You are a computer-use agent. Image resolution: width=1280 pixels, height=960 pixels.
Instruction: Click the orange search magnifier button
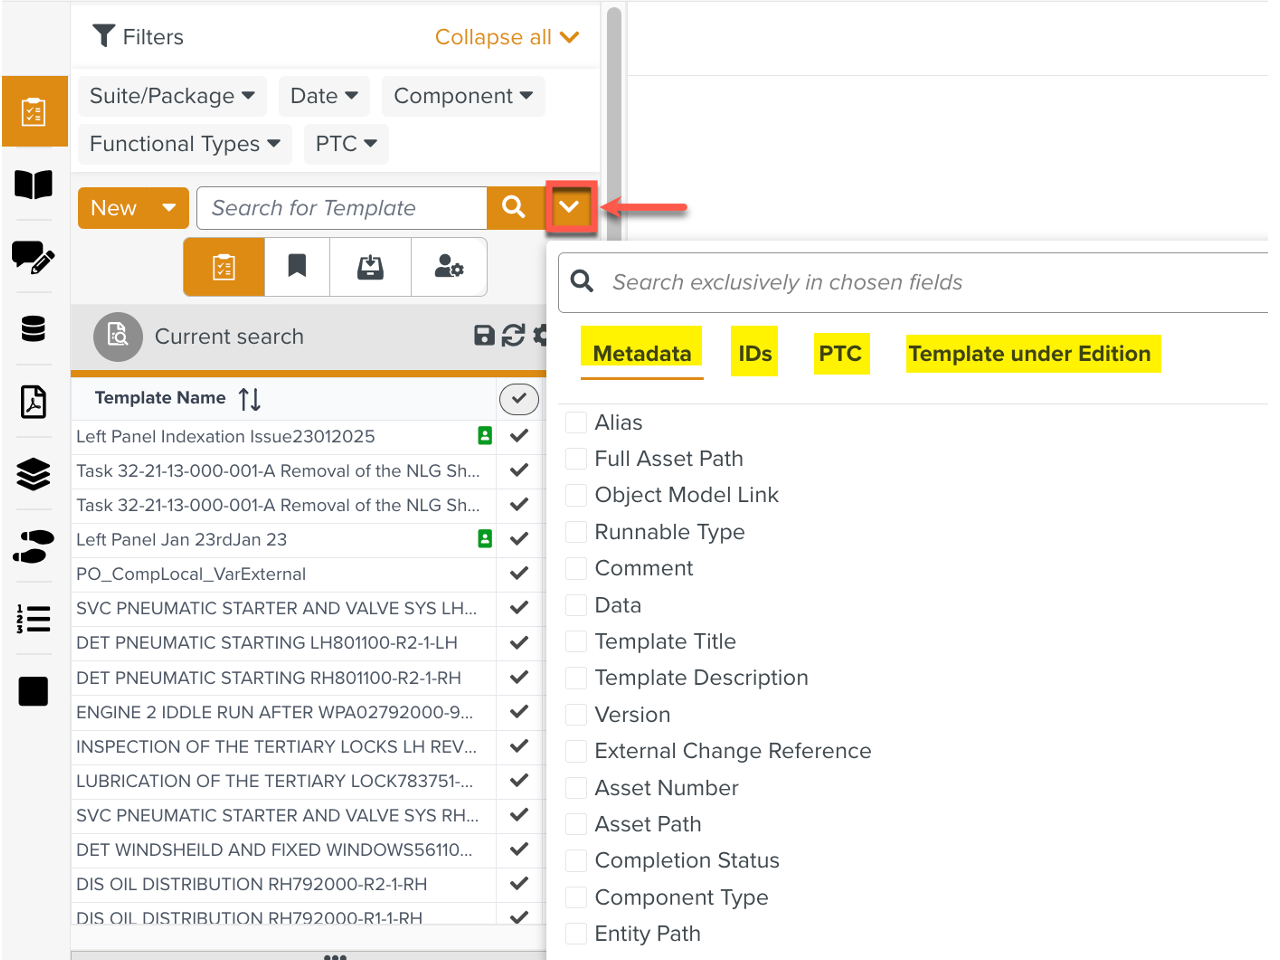514,208
